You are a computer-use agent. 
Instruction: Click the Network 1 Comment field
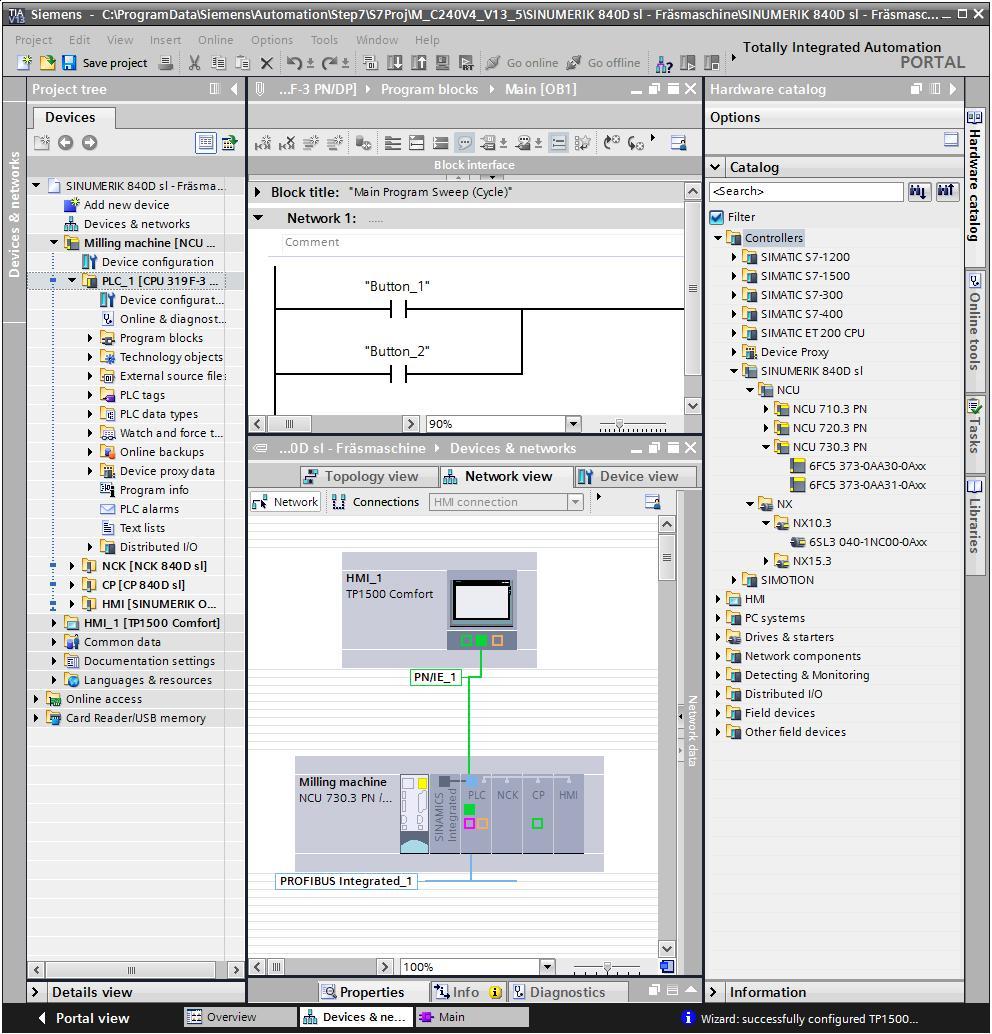point(481,243)
